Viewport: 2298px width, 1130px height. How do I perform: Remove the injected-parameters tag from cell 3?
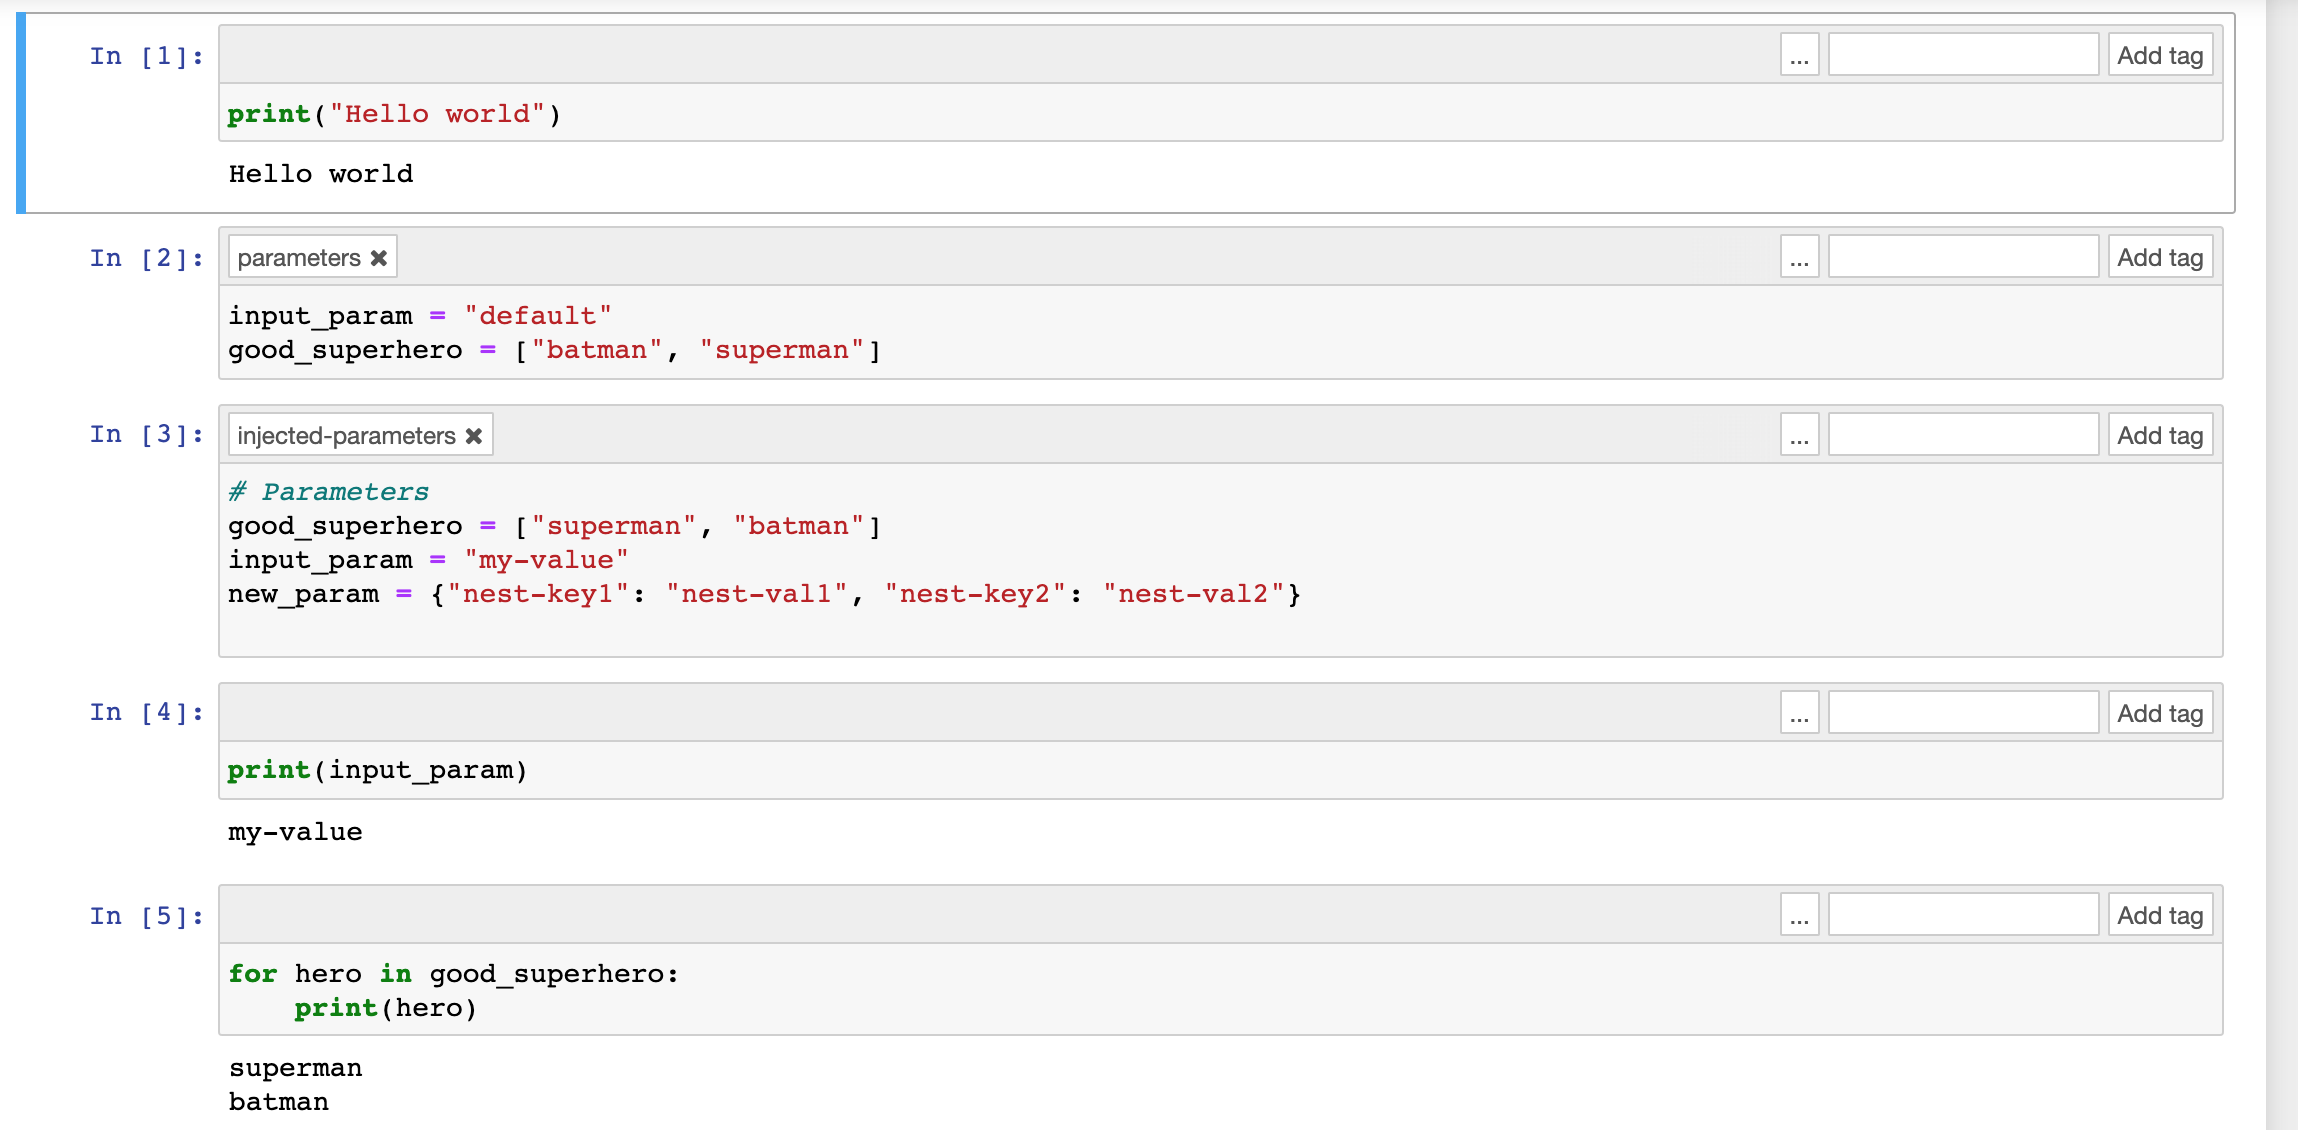473,435
